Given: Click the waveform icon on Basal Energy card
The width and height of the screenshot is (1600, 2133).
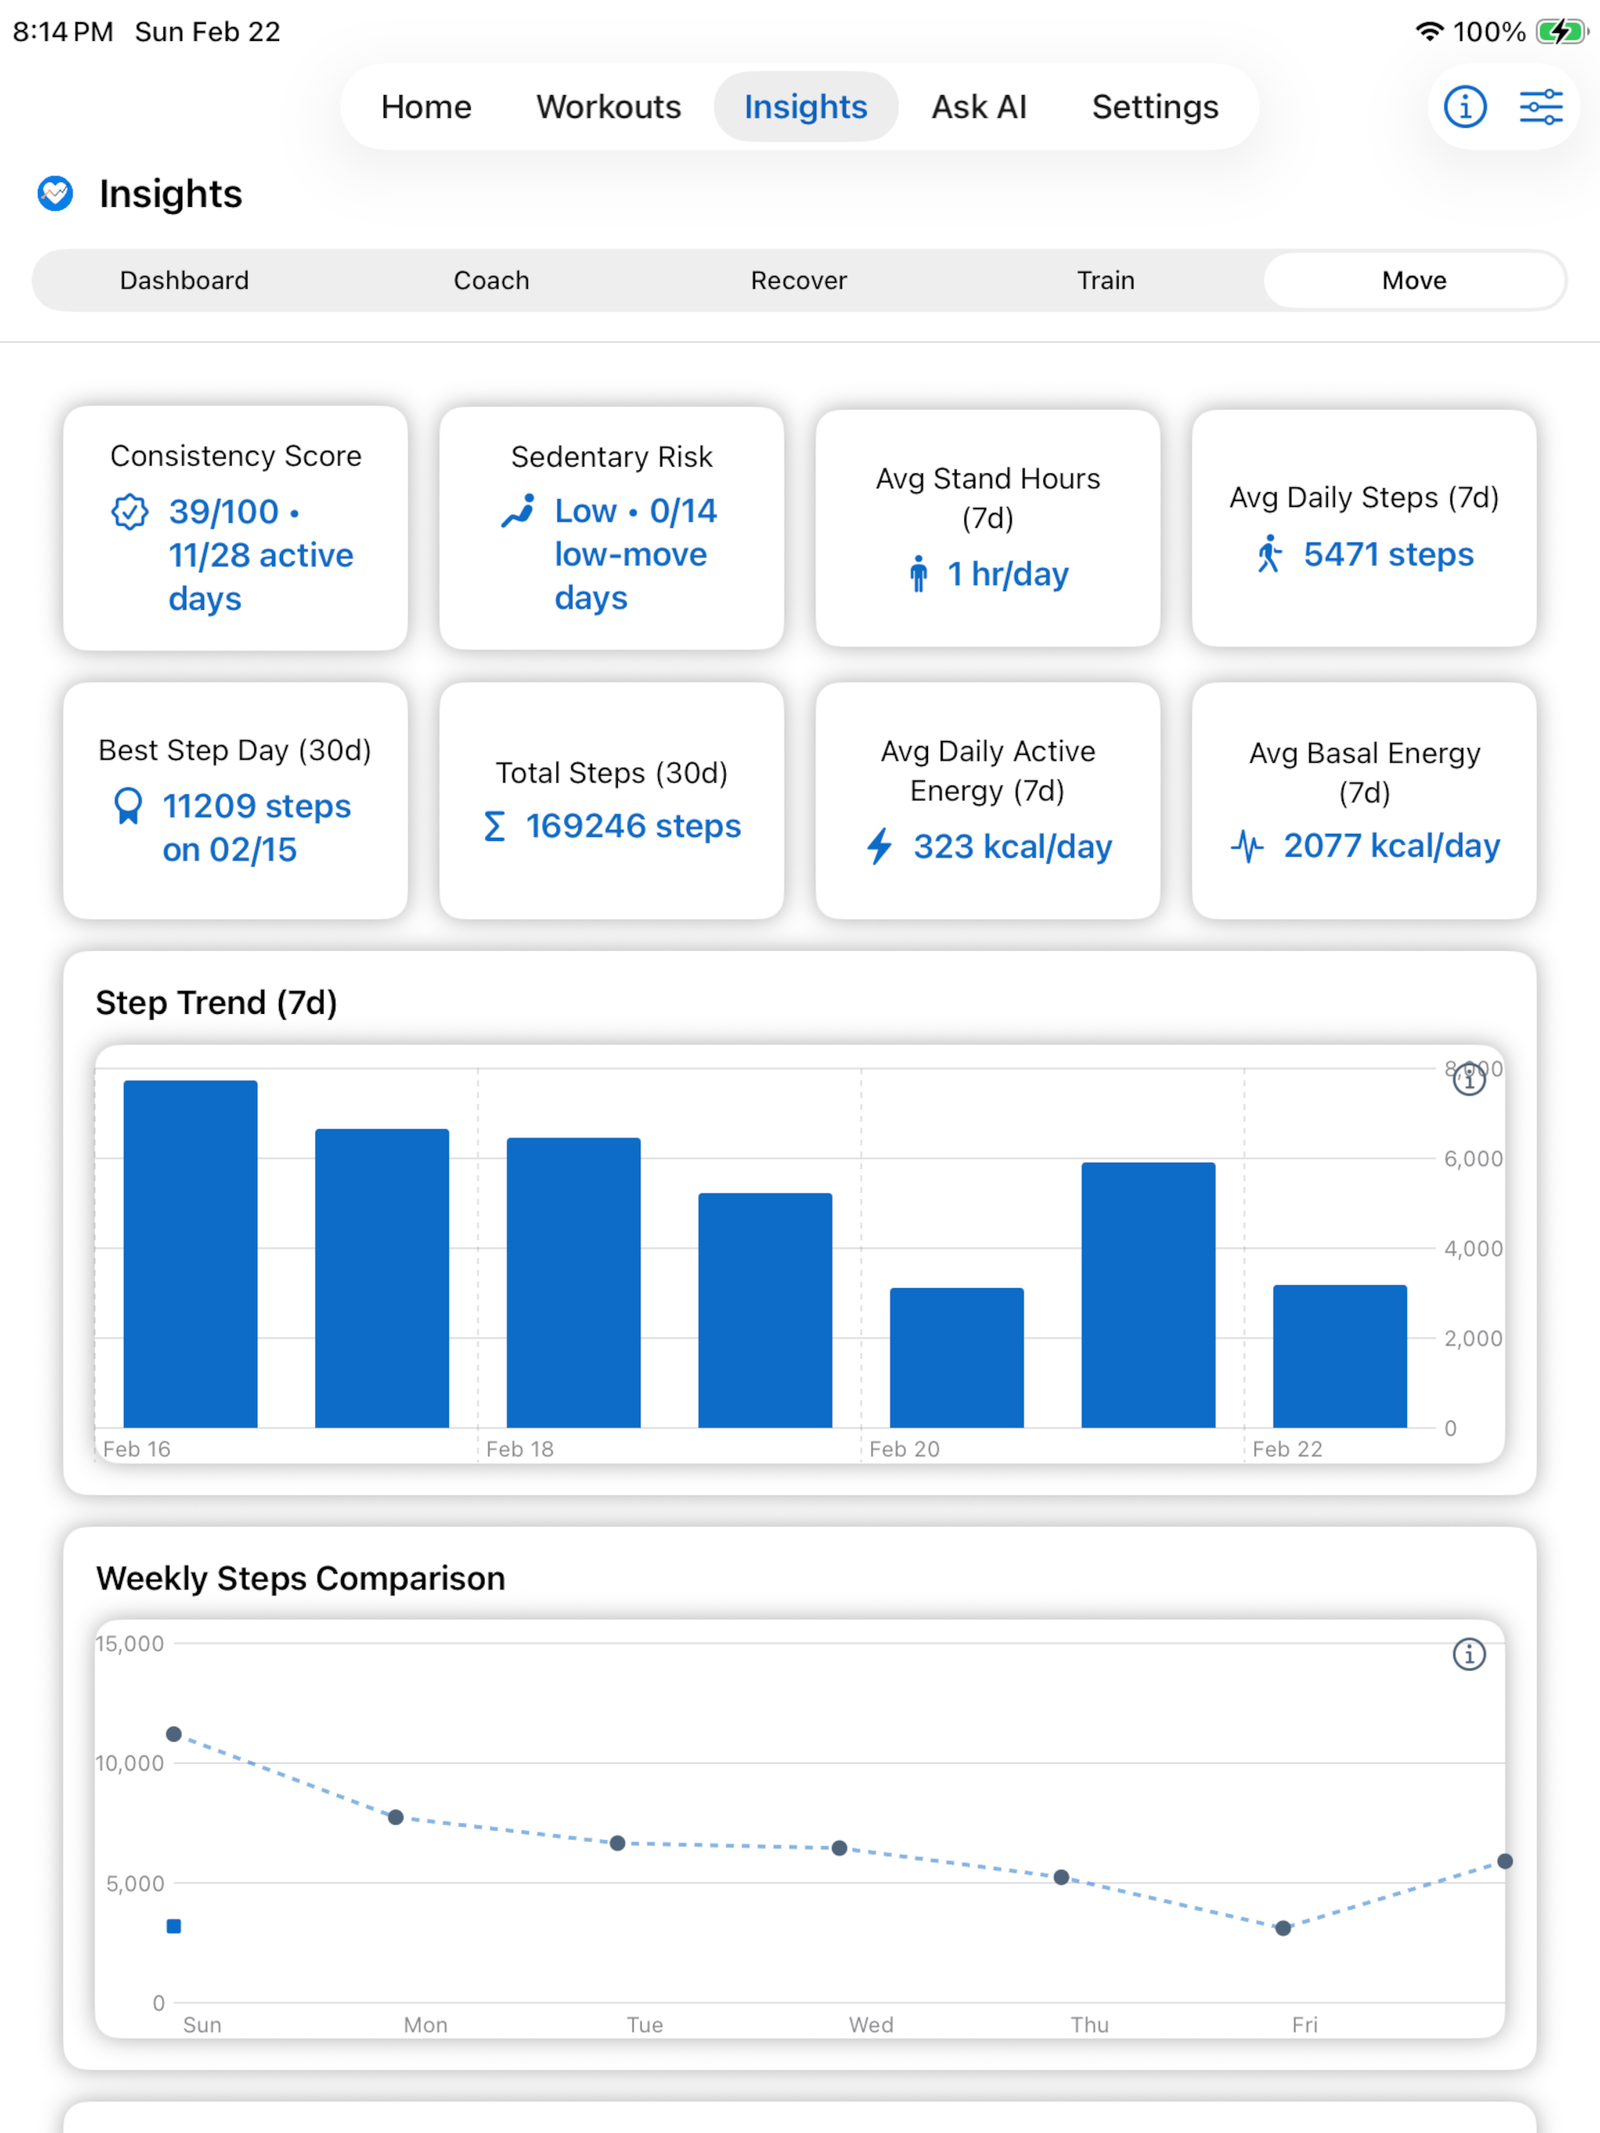Looking at the screenshot, I should click(x=1247, y=846).
